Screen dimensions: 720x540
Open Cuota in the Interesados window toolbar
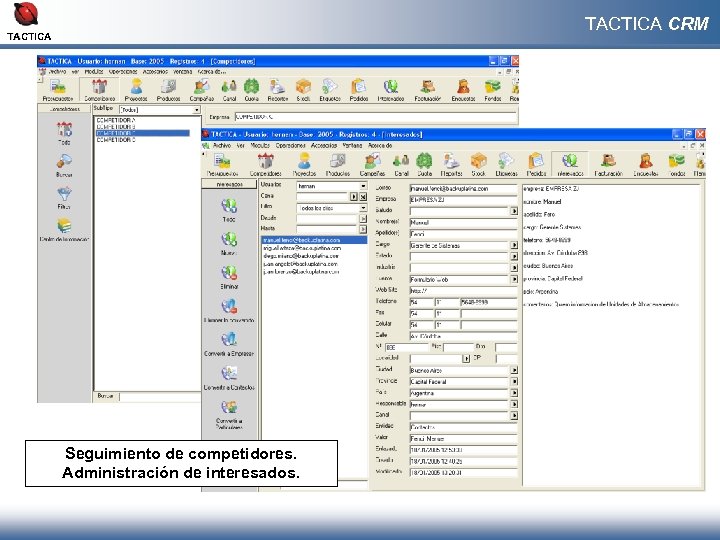pyautogui.click(x=424, y=165)
